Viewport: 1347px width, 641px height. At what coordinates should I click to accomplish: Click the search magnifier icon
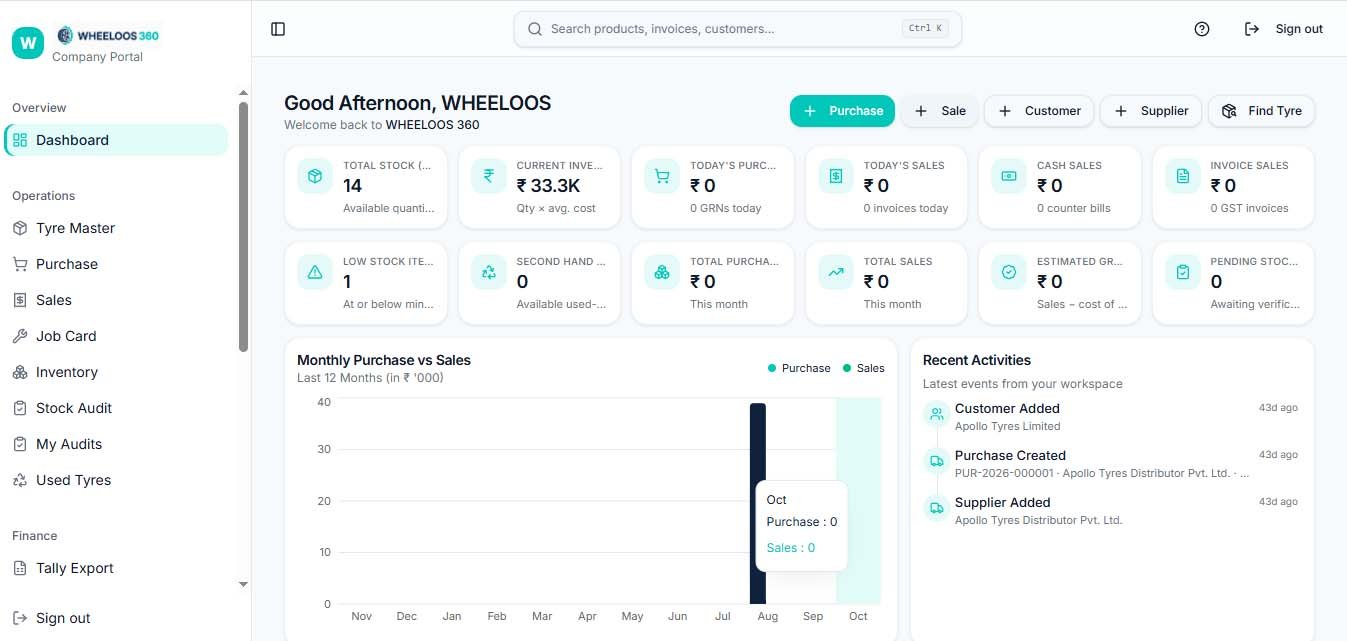pyautogui.click(x=535, y=29)
